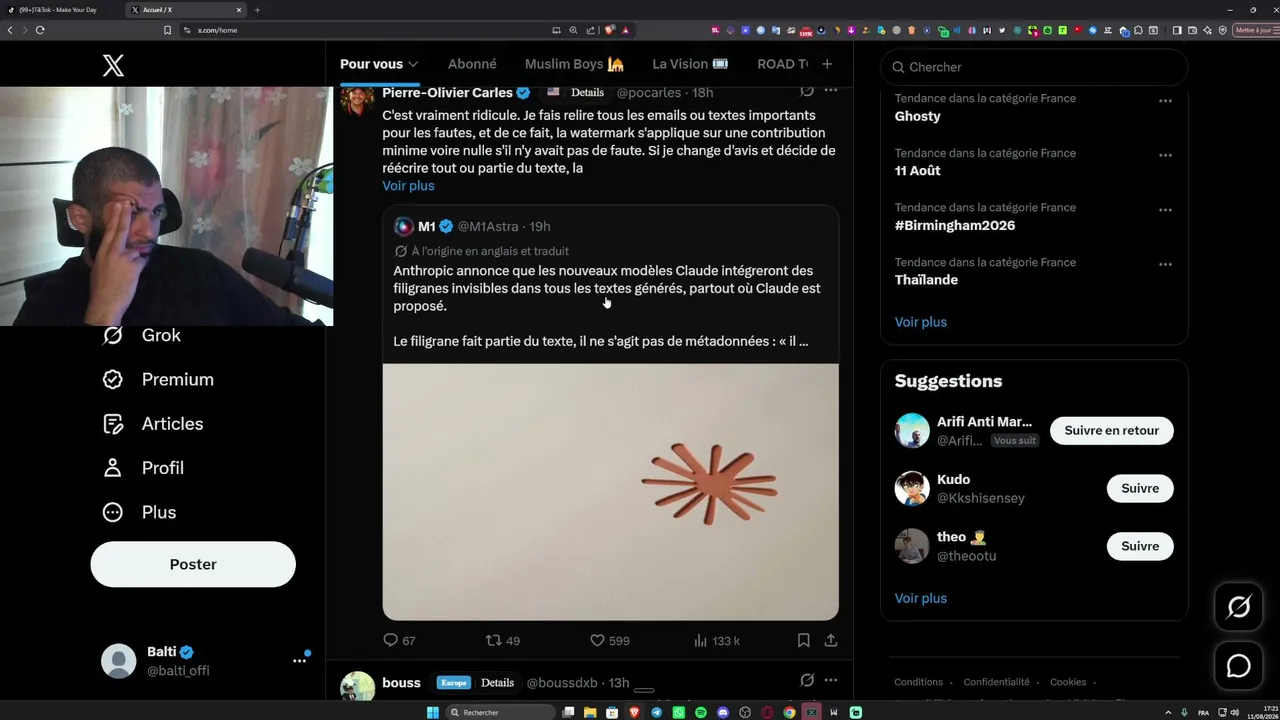The height and width of the screenshot is (720, 1280).
Task: Switch to the La Vision tab
Action: pyautogui.click(x=690, y=64)
